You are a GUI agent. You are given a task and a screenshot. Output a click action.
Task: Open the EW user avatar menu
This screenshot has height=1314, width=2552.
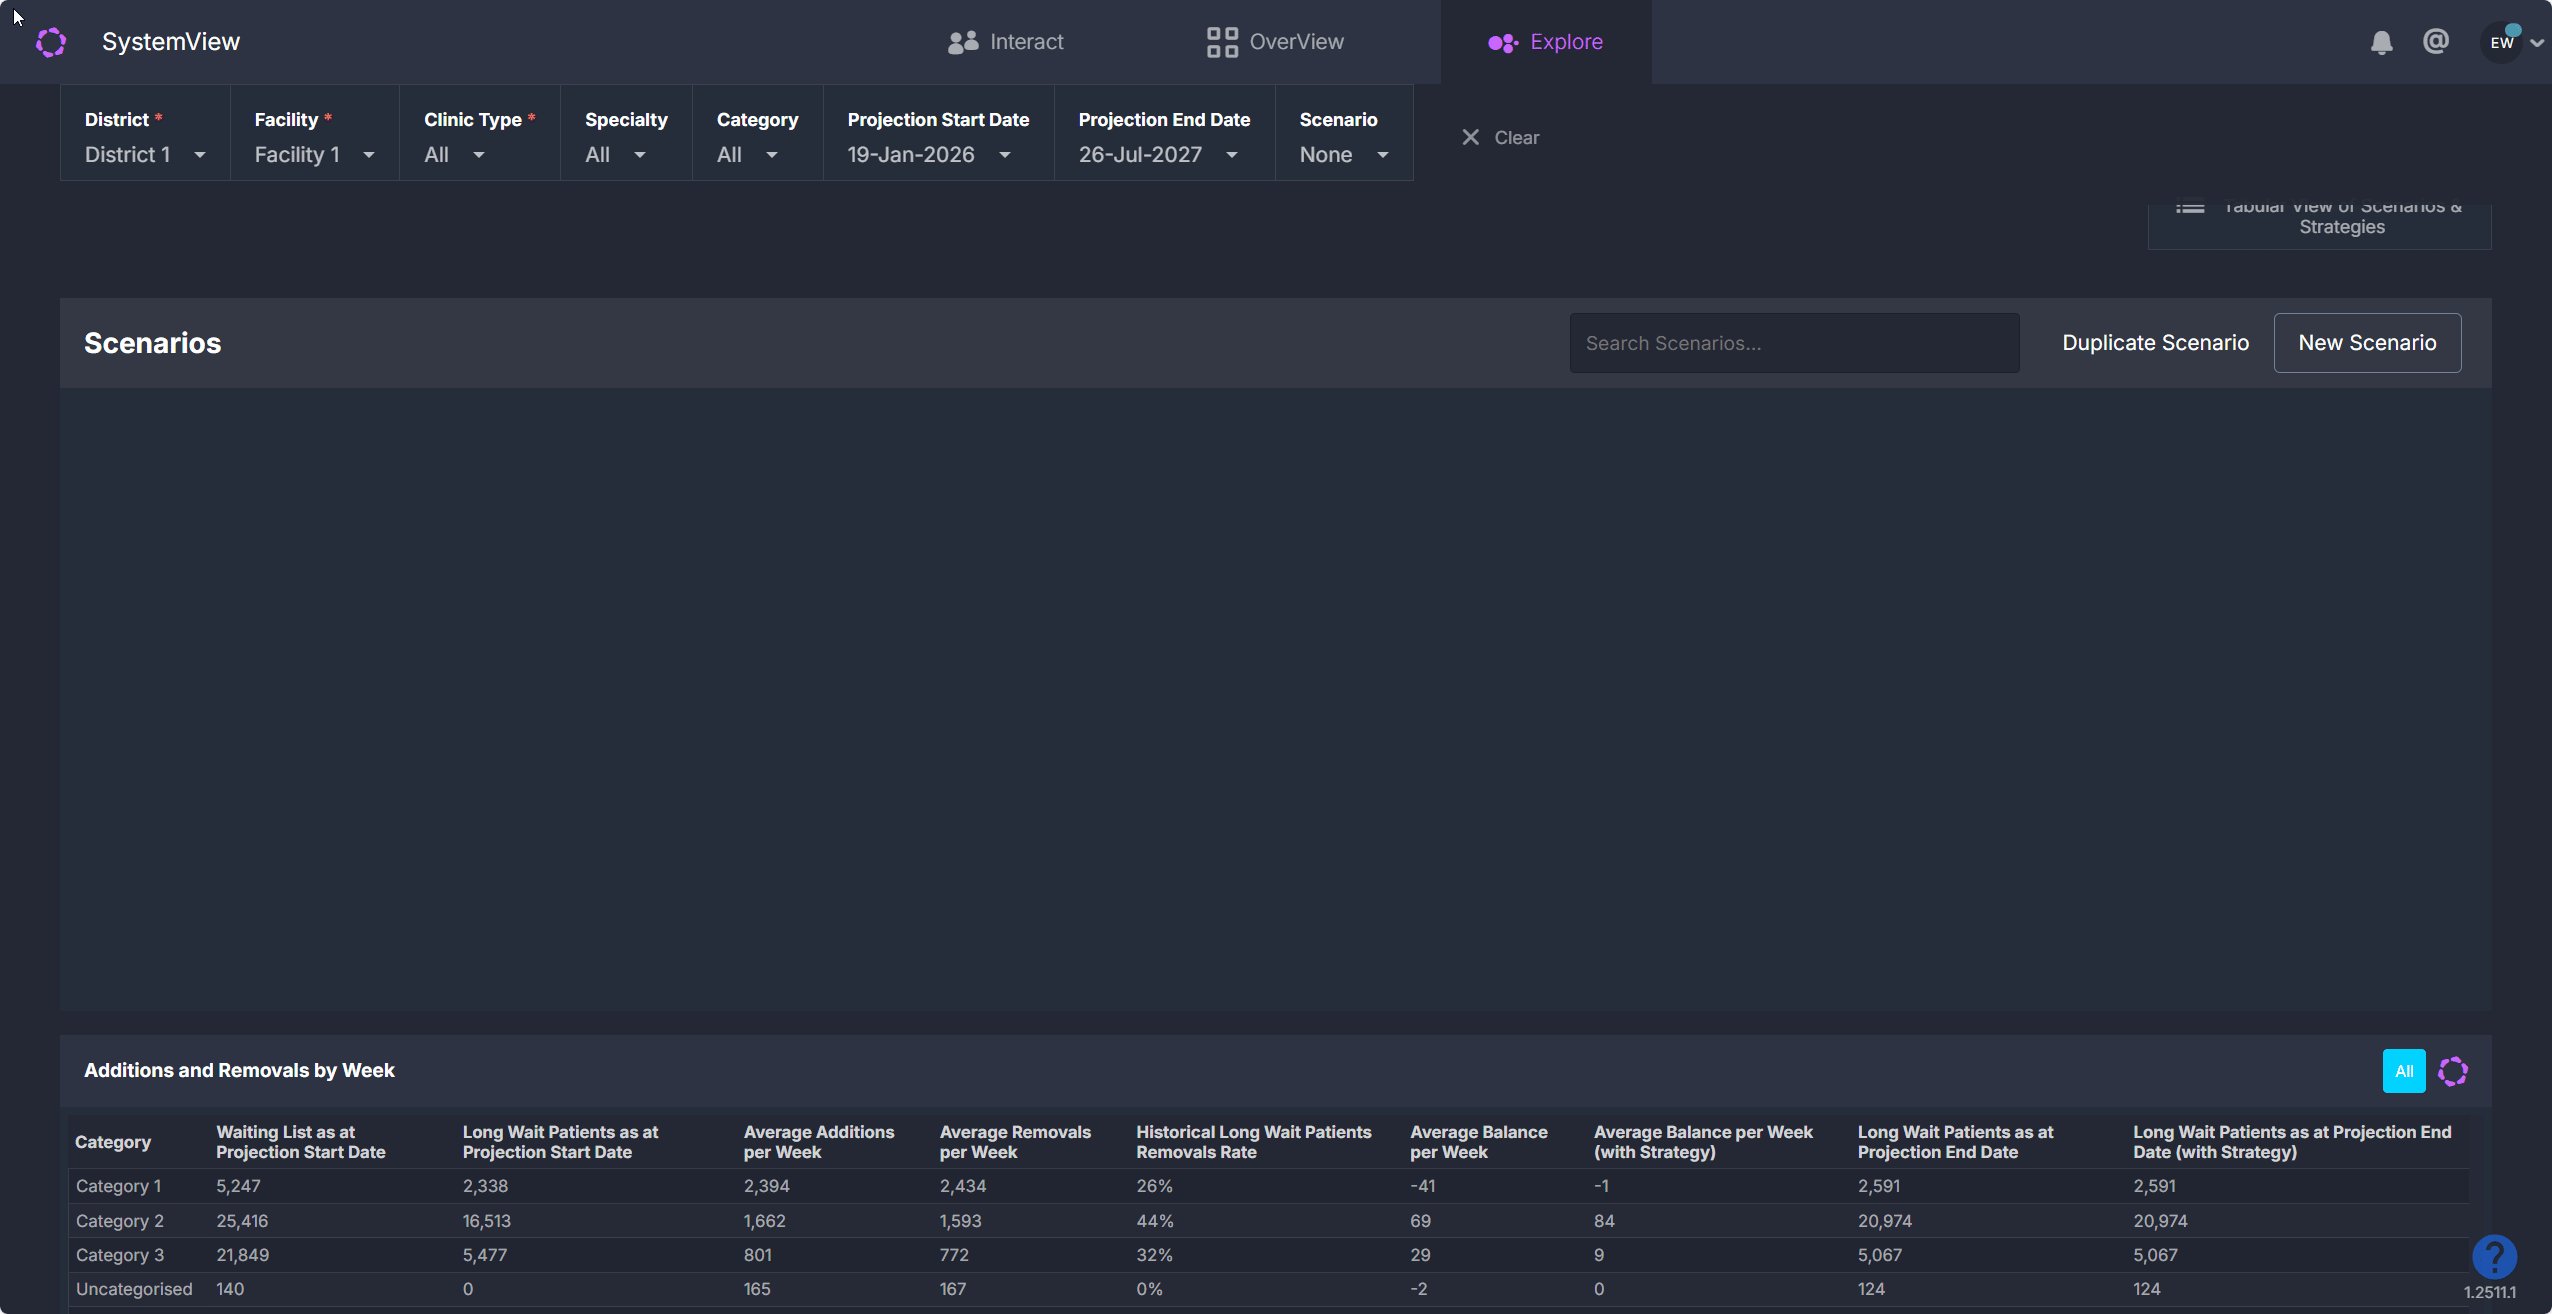pyautogui.click(x=2502, y=42)
